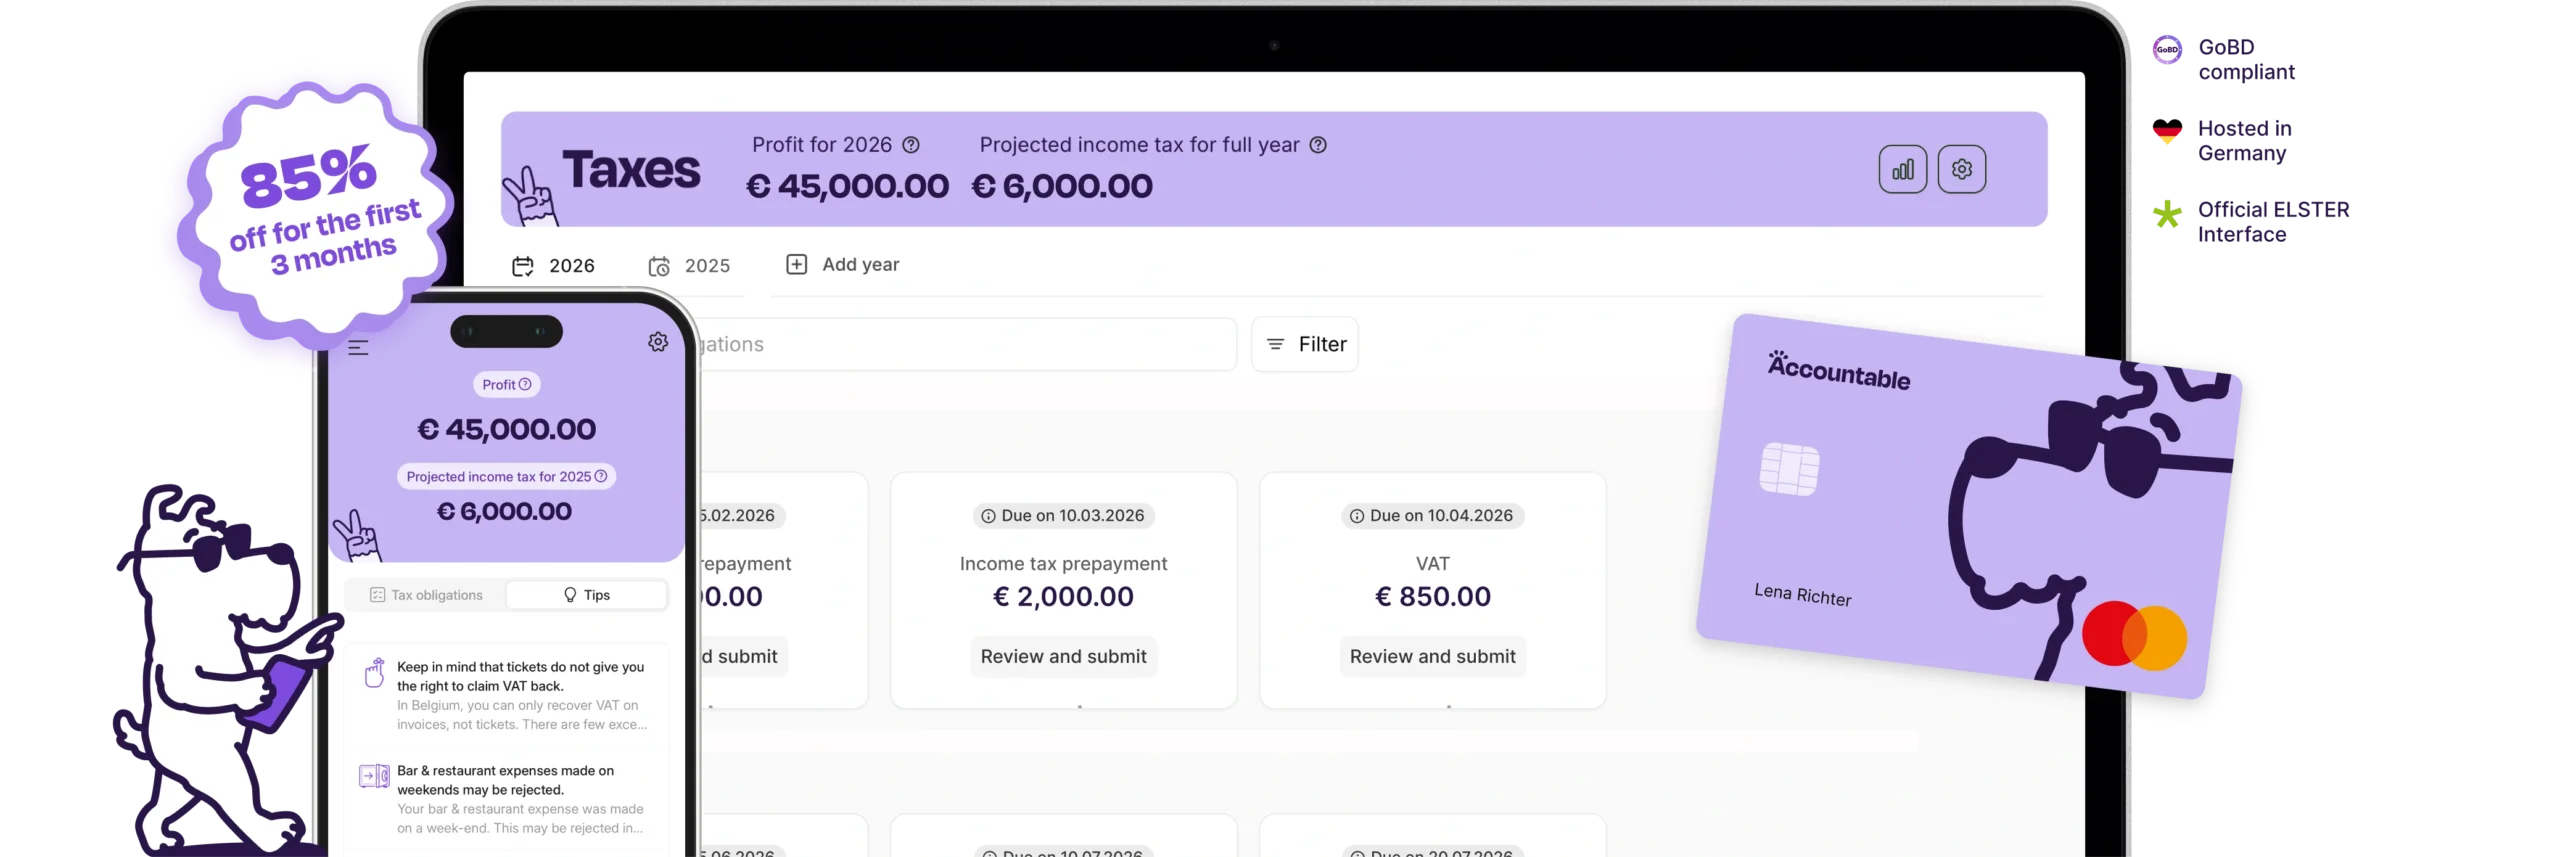Viewport: 2560px width, 857px height.
Task: Click Review and submit for Income tax prepayment
Action: 1063,657
